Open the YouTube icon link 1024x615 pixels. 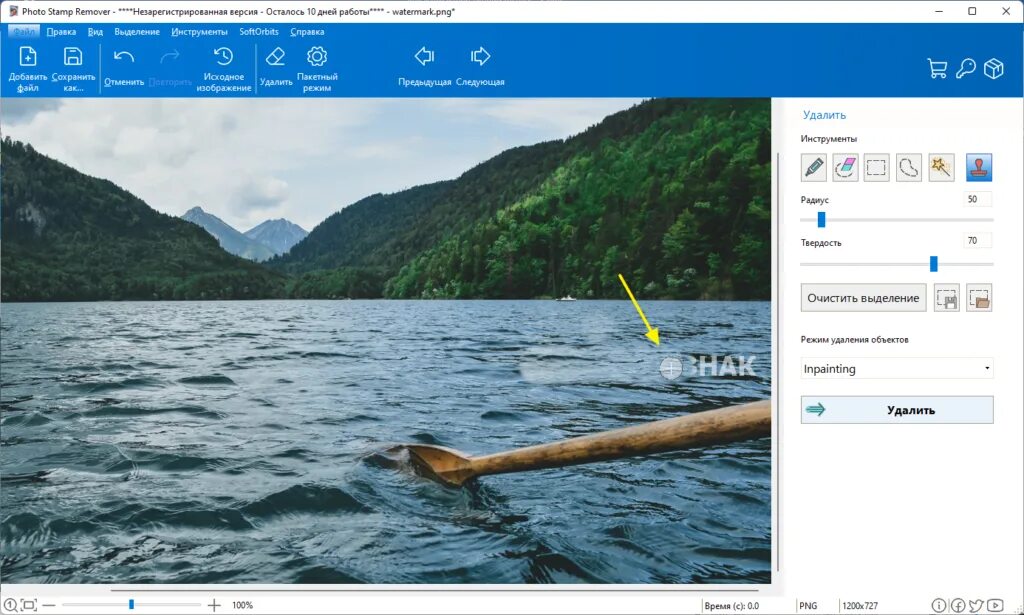point(995,605)
